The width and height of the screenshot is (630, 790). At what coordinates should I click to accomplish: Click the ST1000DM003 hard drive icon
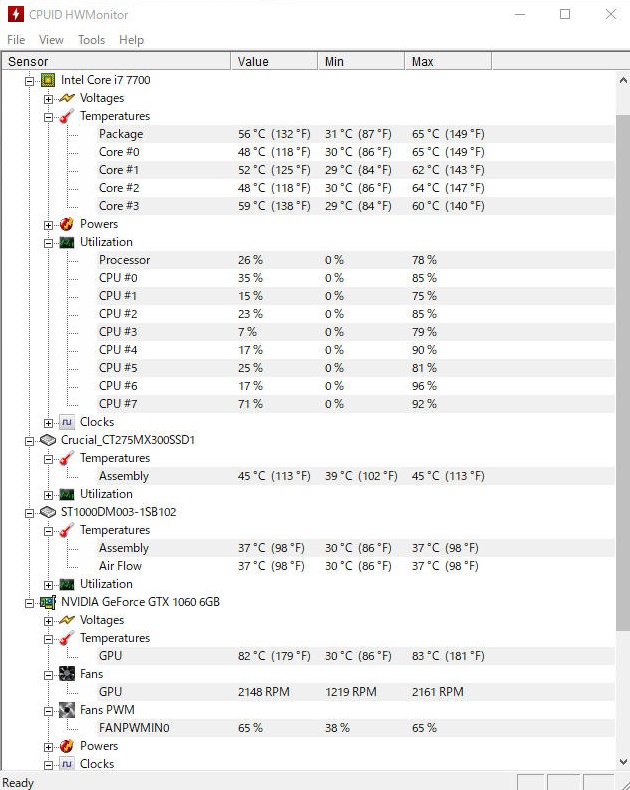tap(48, 512)
